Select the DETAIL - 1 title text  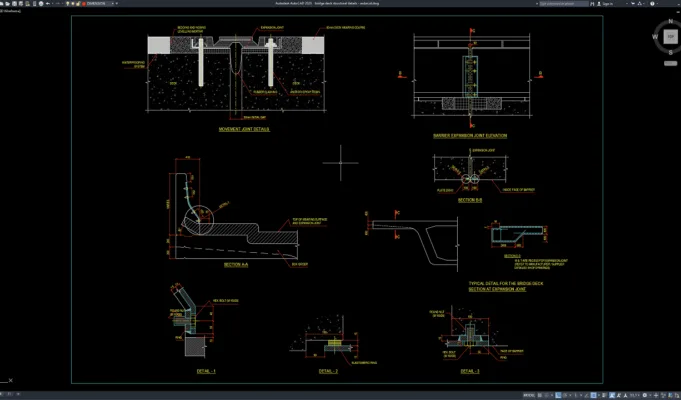click(206, 371)
